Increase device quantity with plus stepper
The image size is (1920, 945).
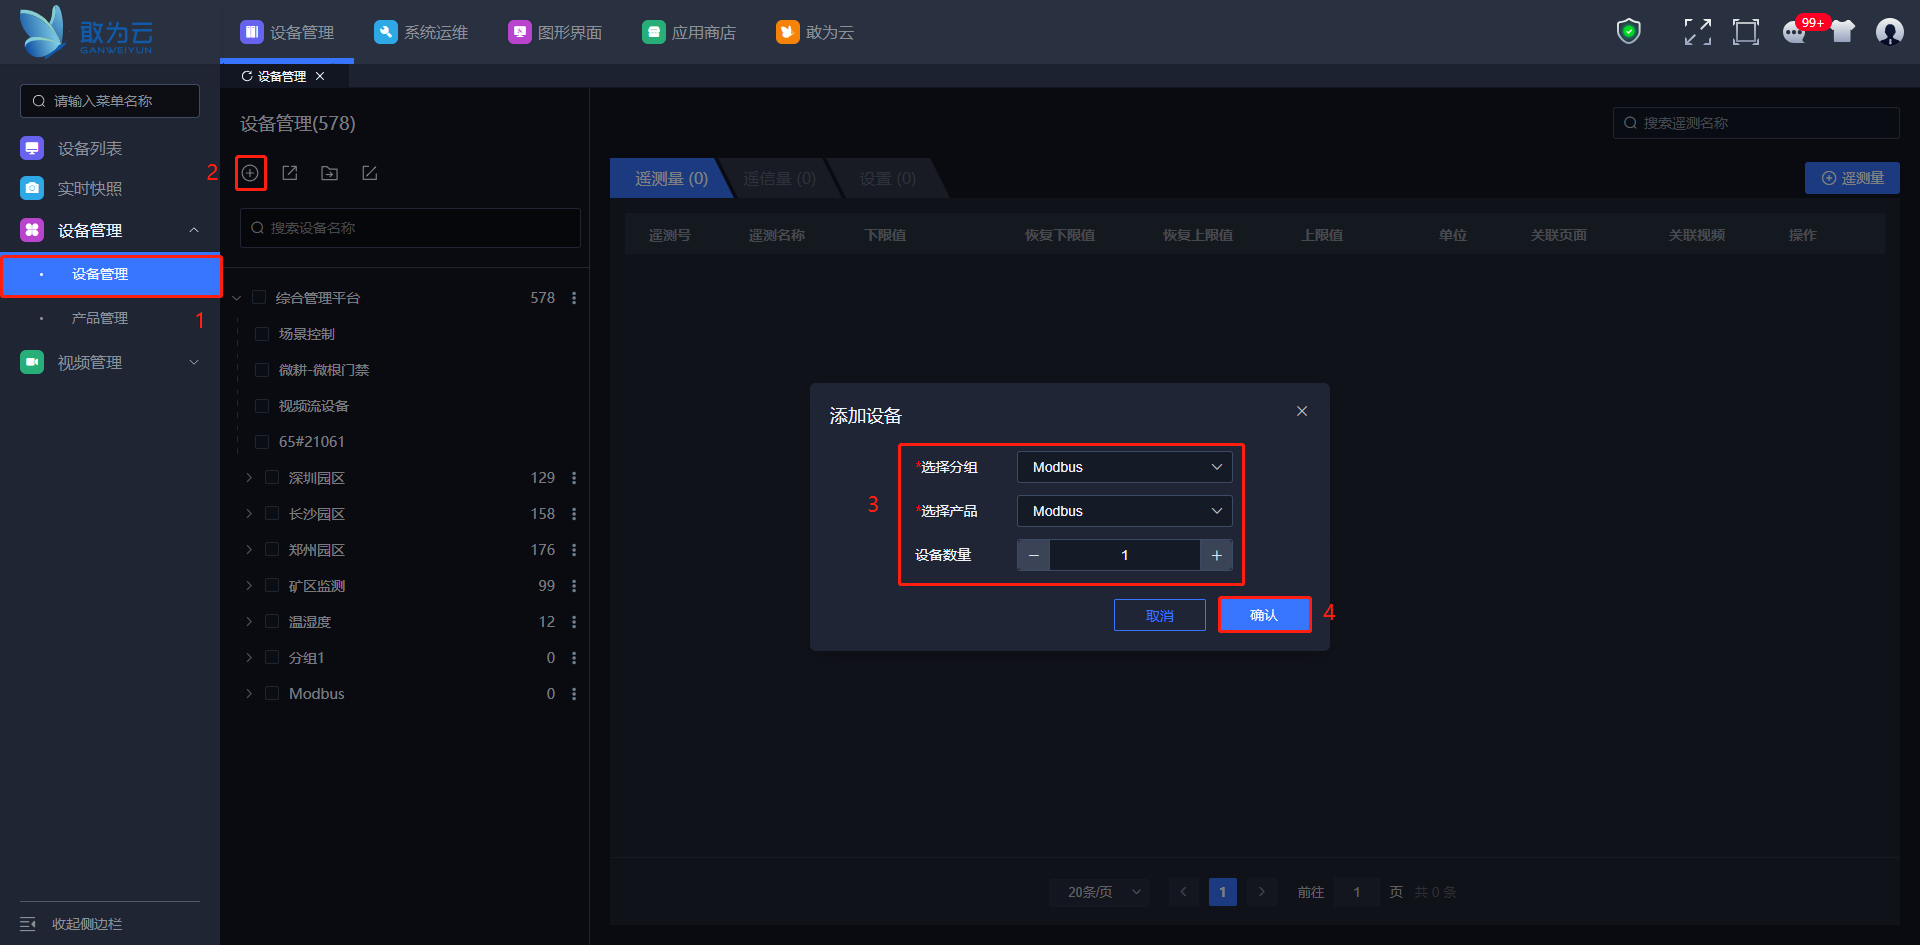point(1216,555)
